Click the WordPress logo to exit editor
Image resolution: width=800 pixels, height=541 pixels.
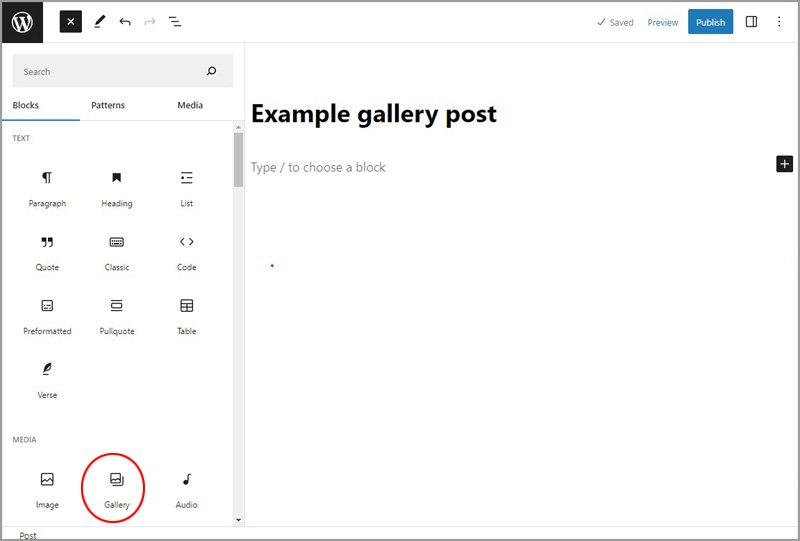point(22,22)
